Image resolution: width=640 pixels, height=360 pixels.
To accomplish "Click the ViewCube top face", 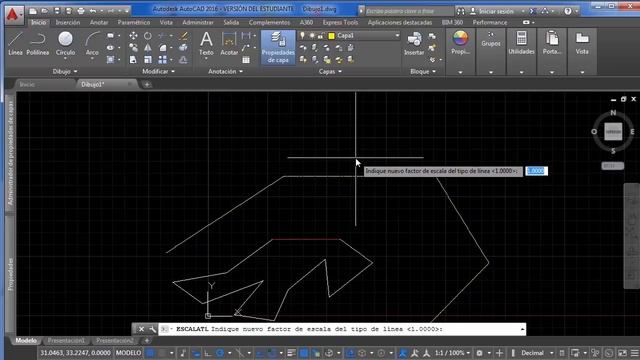I will click(613, 131).
